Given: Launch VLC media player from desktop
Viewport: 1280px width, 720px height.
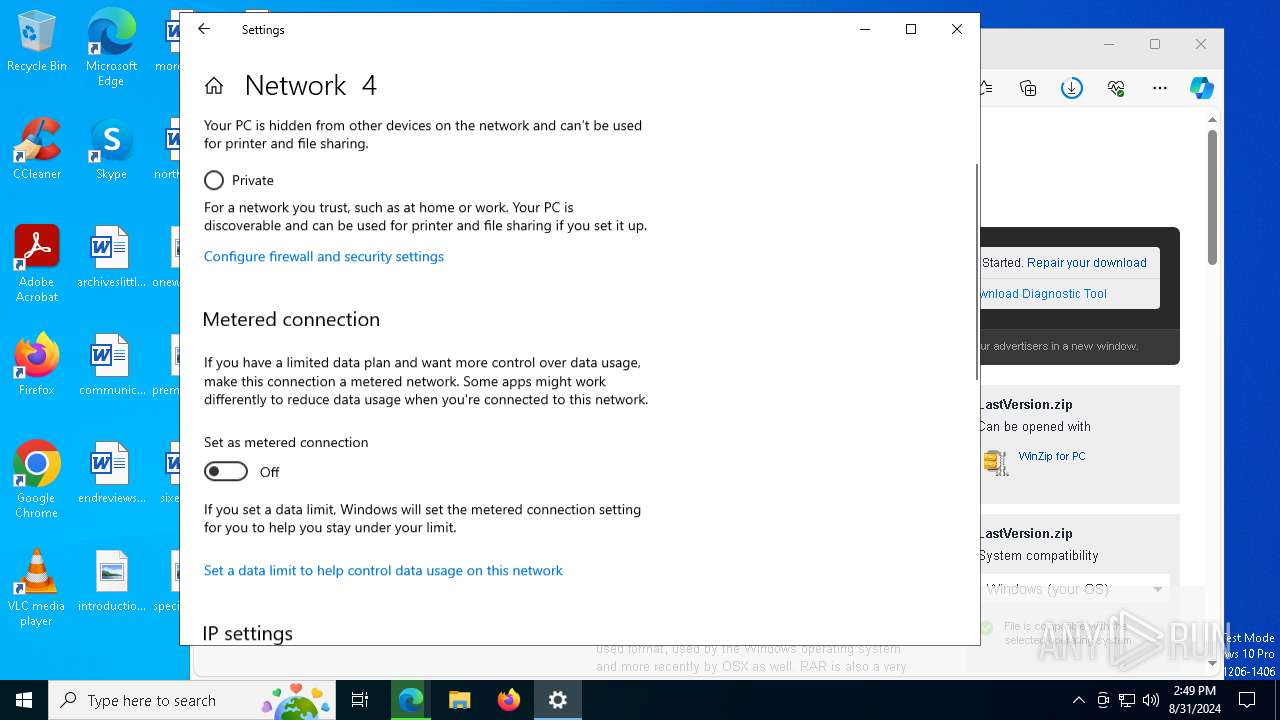Looking at the screenshot, I should tap(37, 588).
